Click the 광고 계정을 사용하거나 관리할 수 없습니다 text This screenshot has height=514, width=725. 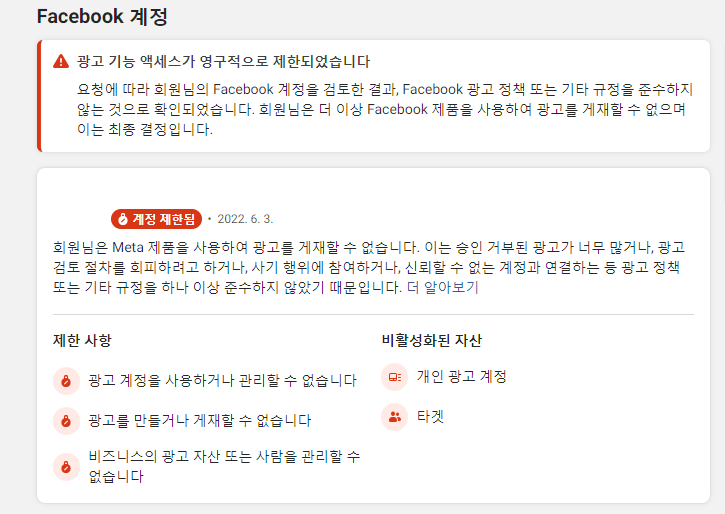(222, 381)
